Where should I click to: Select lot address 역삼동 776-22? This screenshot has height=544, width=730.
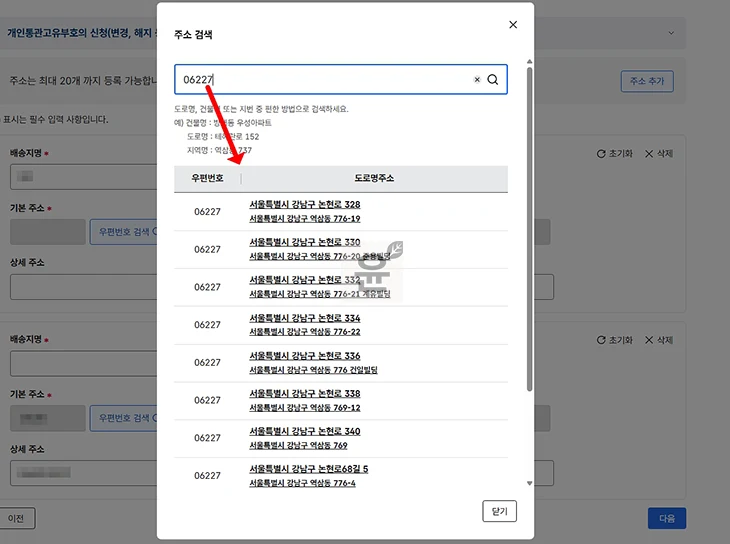point(304,332)
